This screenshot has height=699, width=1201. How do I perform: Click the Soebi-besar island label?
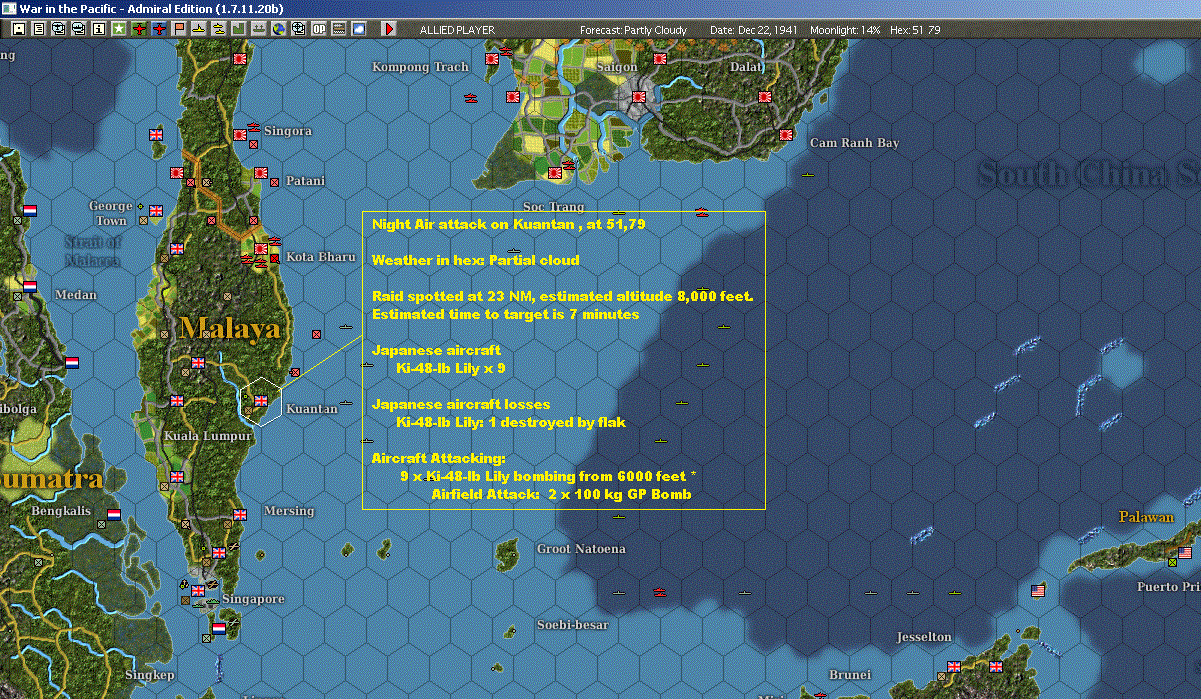pos(573,625)
